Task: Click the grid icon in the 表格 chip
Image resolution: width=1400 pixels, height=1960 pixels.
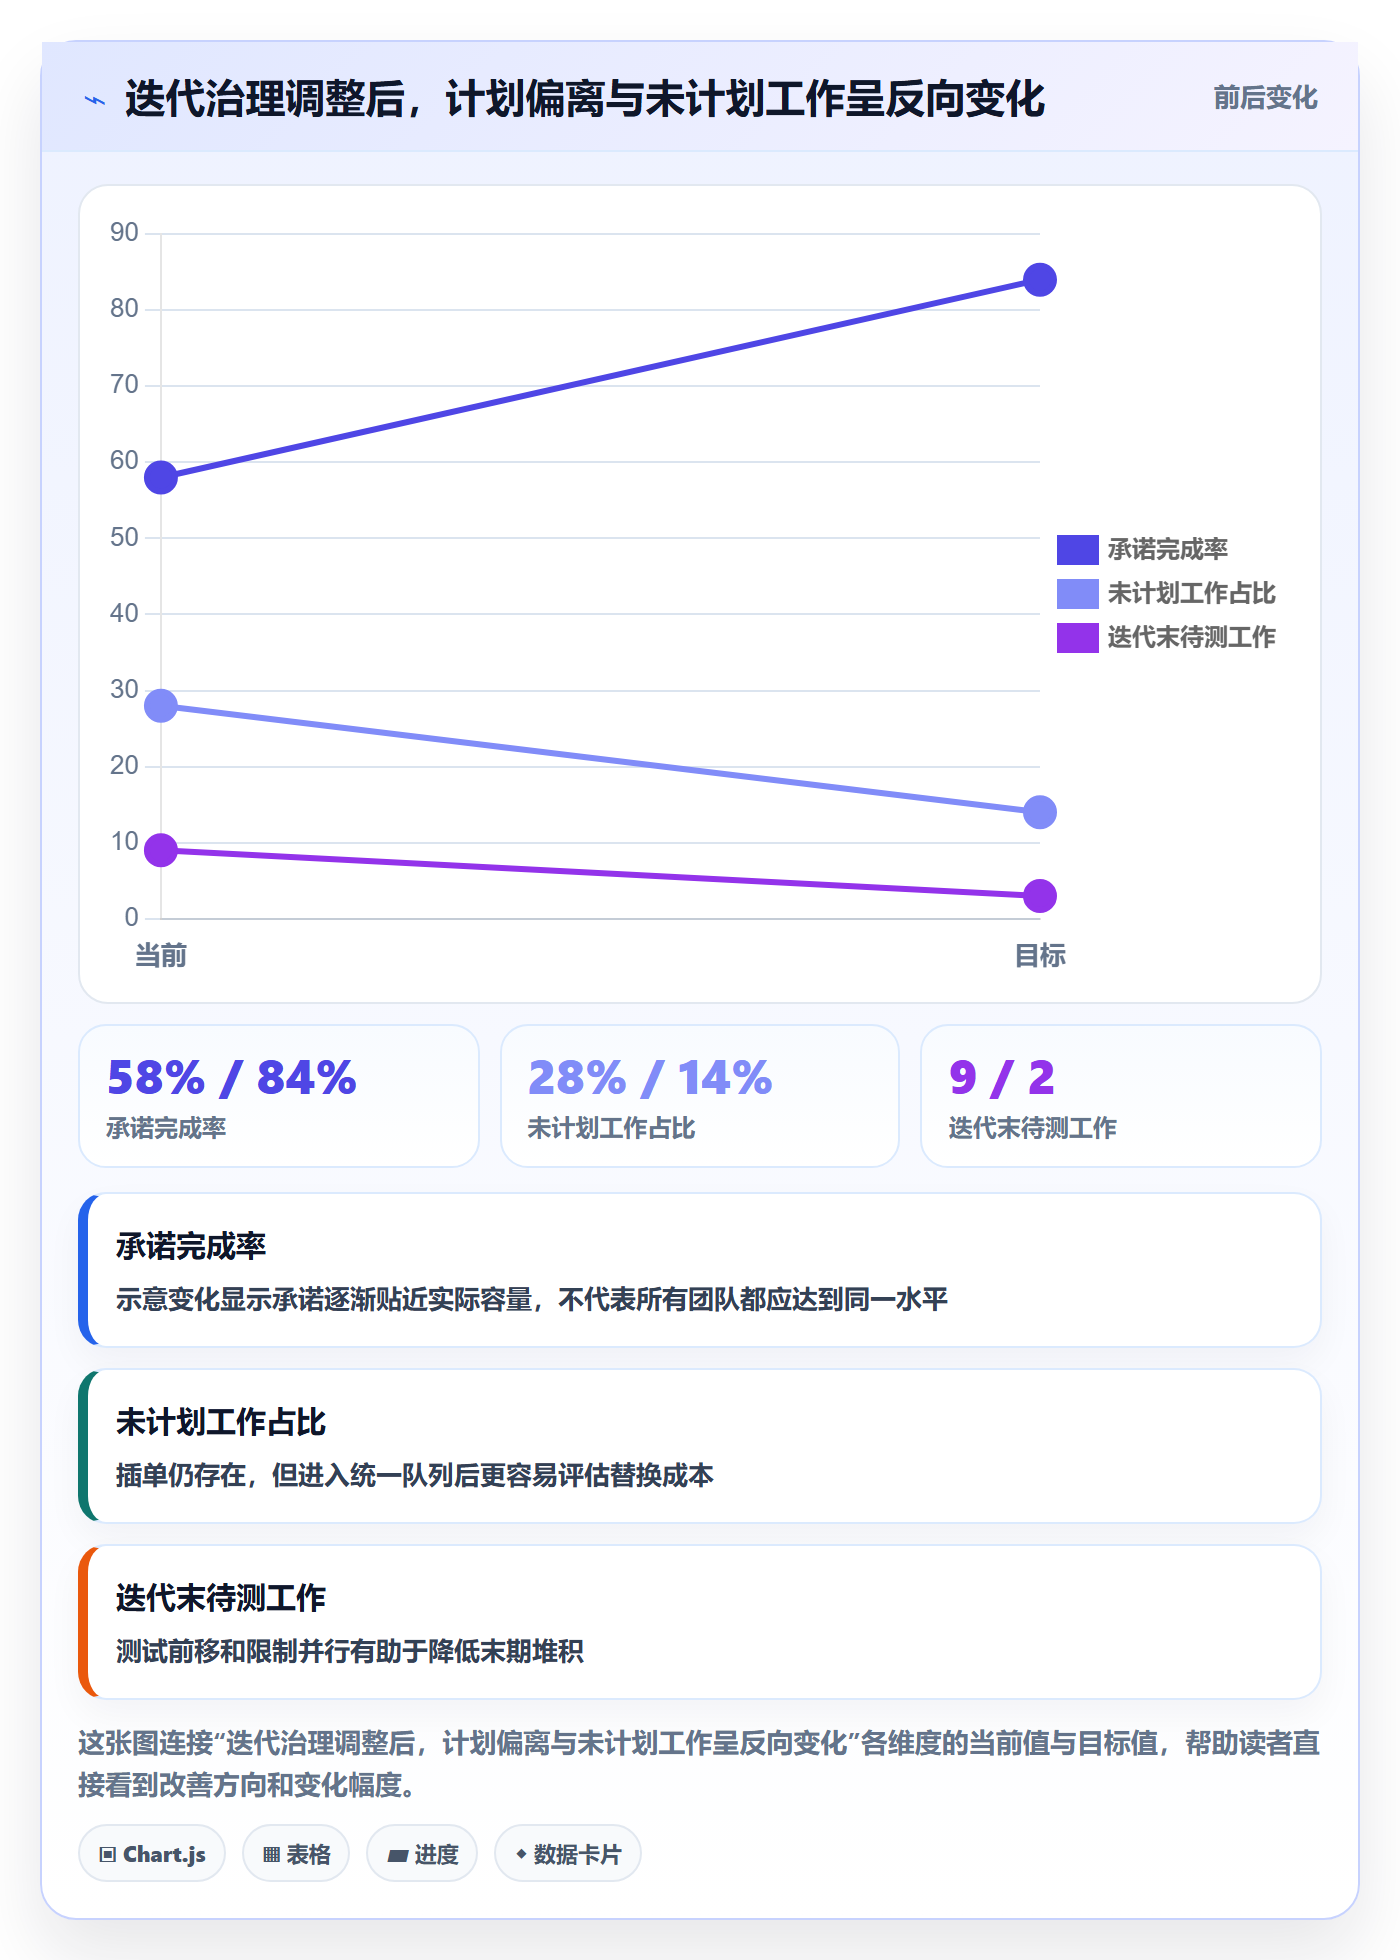Action: click(271, 1855)
